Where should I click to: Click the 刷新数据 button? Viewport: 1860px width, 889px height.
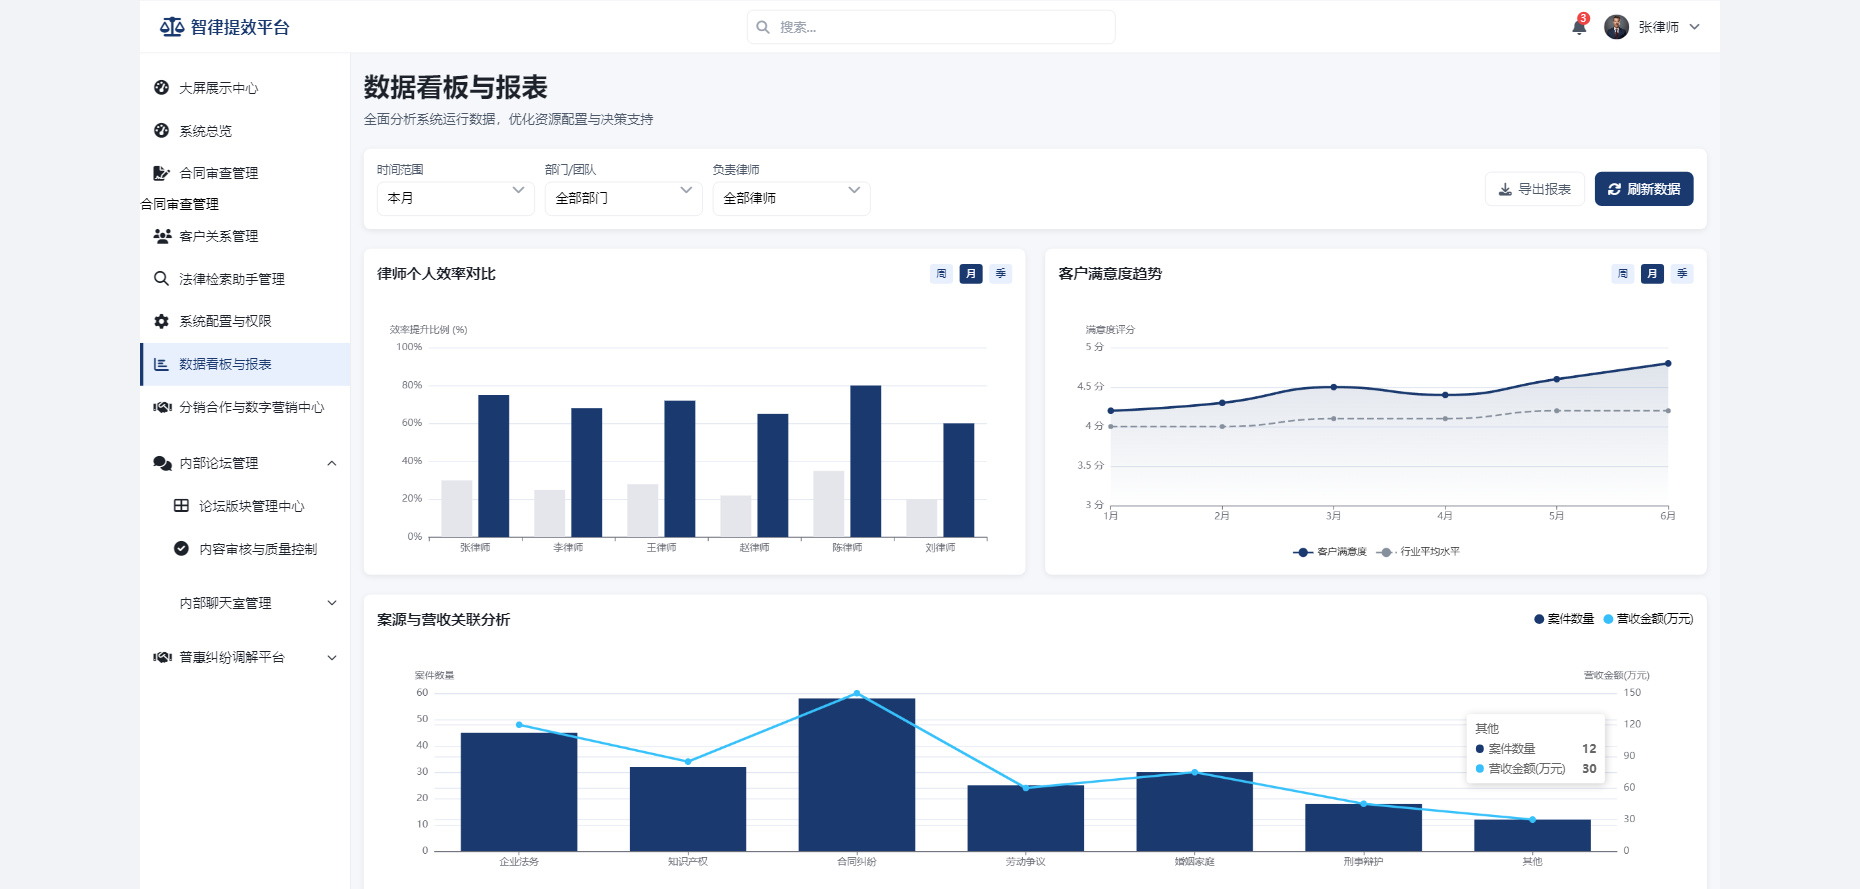pyautogui.click(x=1644, y=189)
